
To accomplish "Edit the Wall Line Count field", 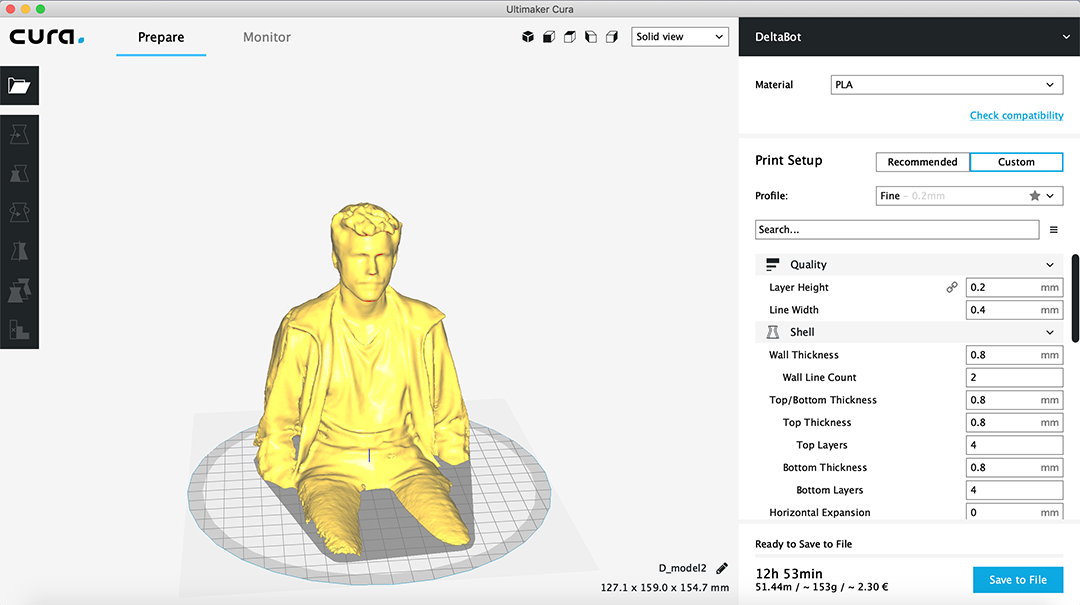I will (1014, 378).
